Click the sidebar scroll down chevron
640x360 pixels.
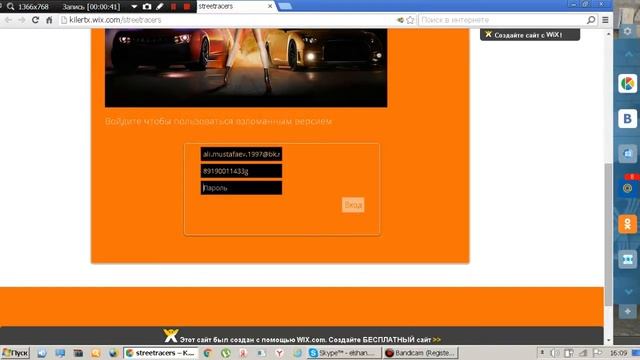[628, 291]
